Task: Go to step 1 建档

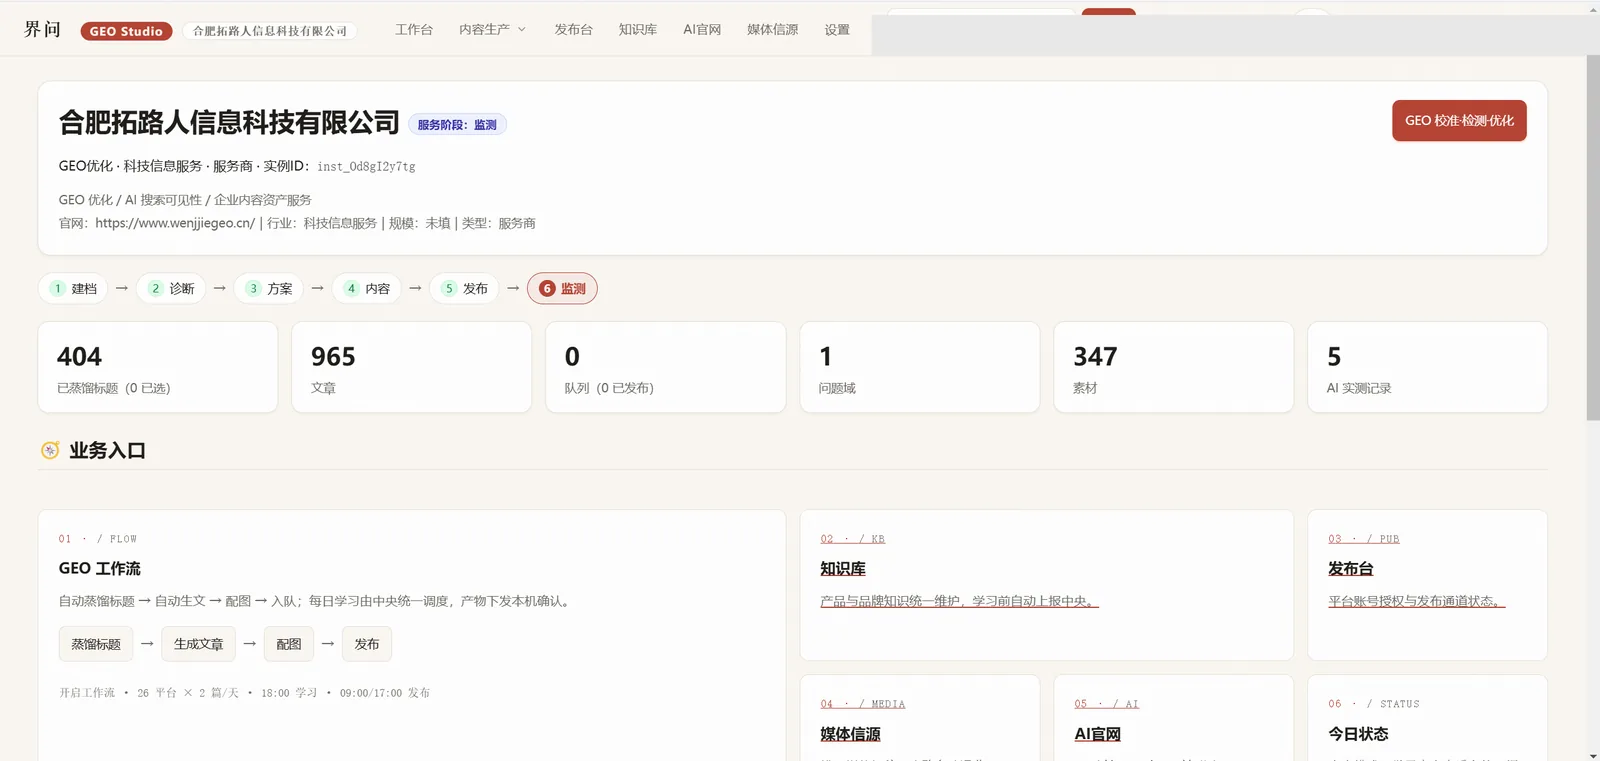Action: pyautogui.click(x=73, y=288)
